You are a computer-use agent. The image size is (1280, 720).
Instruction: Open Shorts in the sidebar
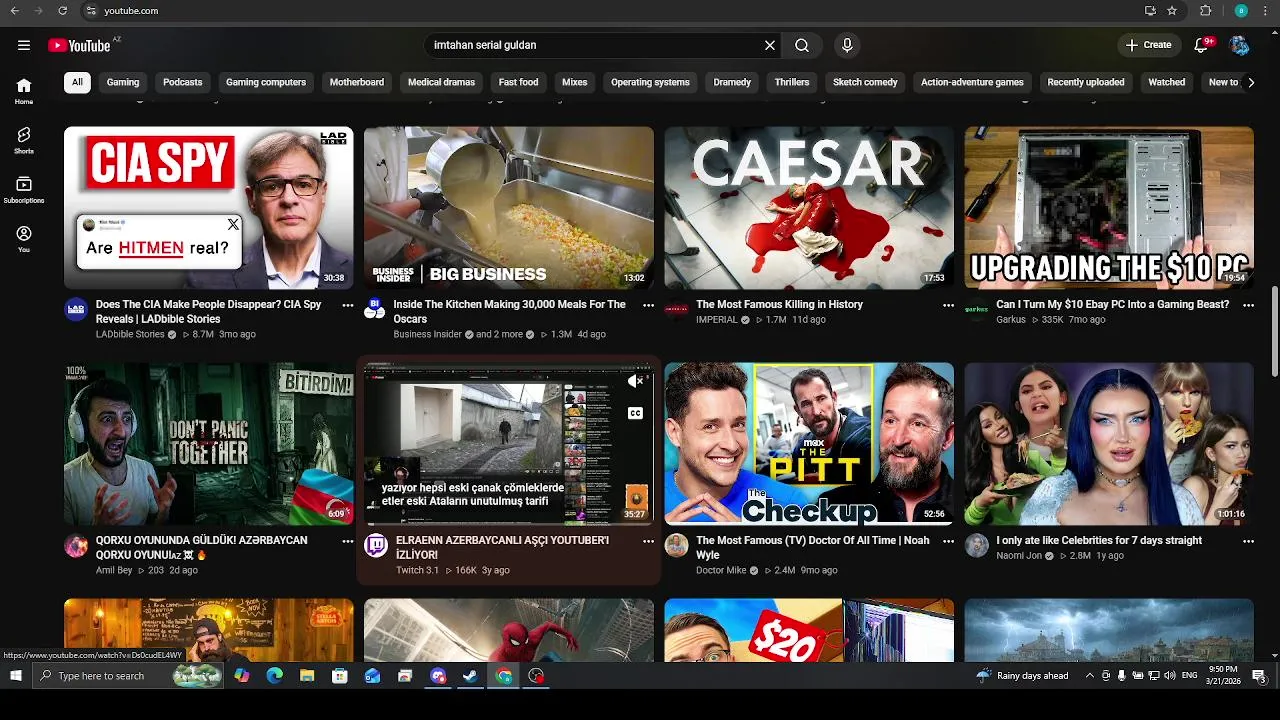click(x=24, y=140)
